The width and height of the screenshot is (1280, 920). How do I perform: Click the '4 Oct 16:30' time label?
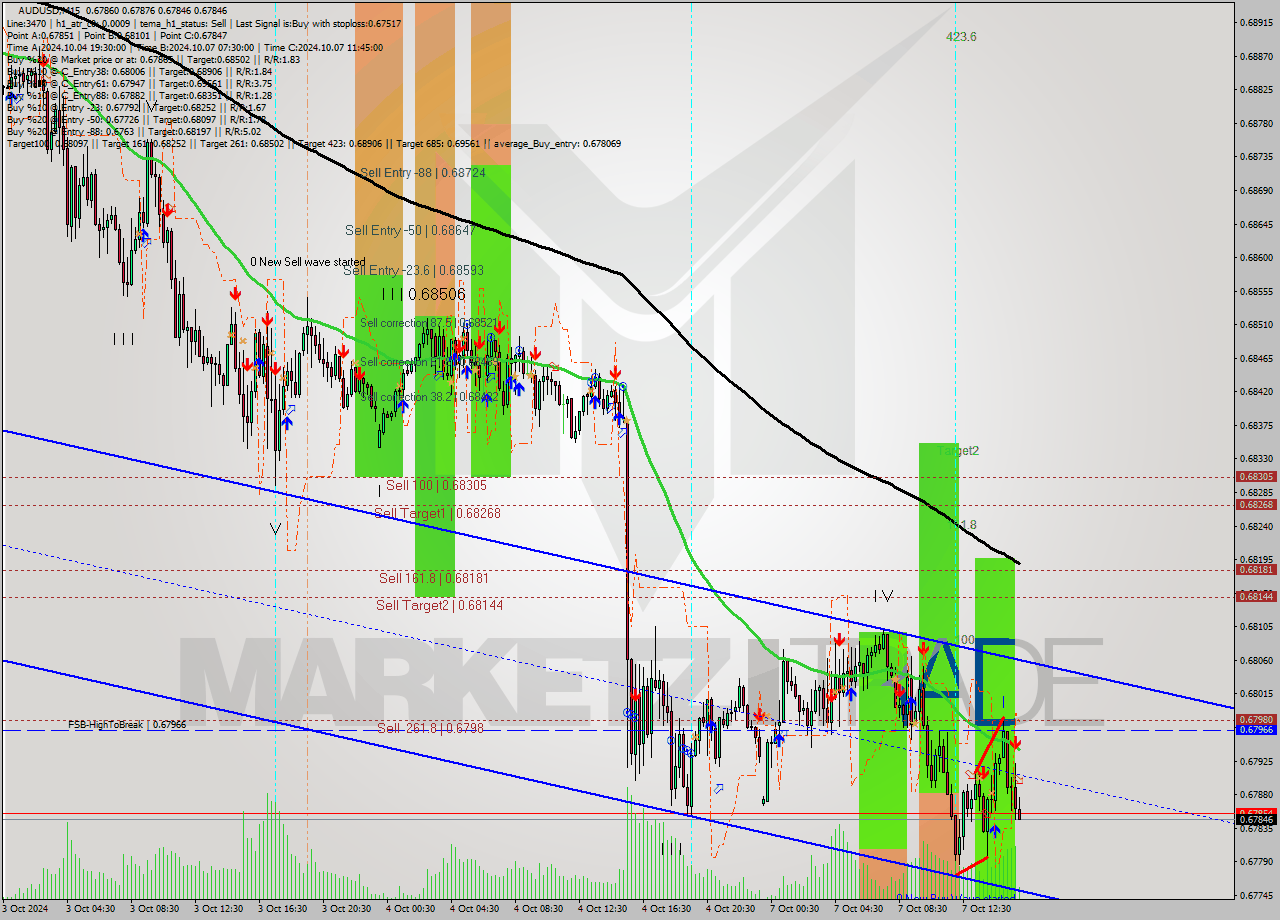click(667, 909)
